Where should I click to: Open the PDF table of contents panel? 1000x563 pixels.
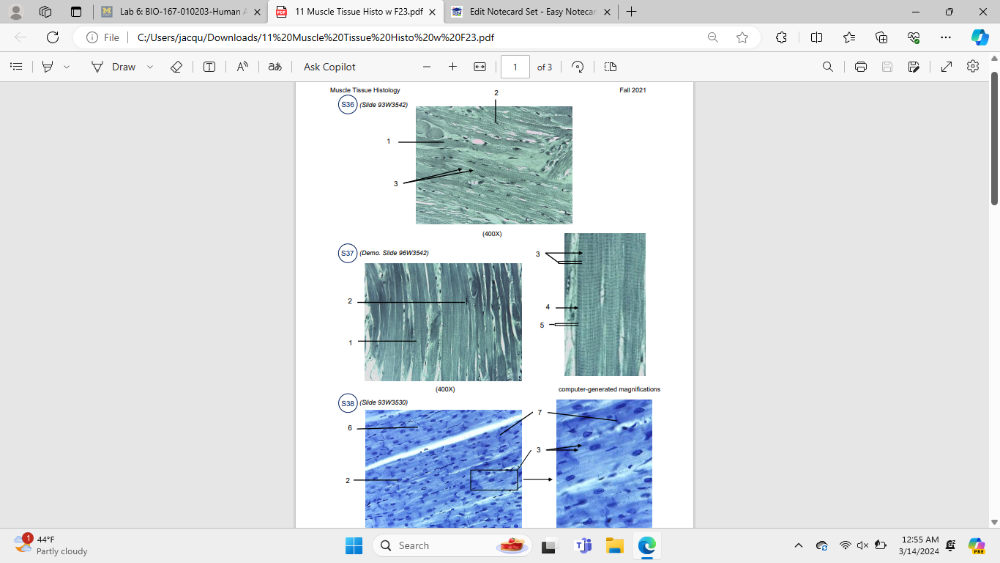[16, 67]
